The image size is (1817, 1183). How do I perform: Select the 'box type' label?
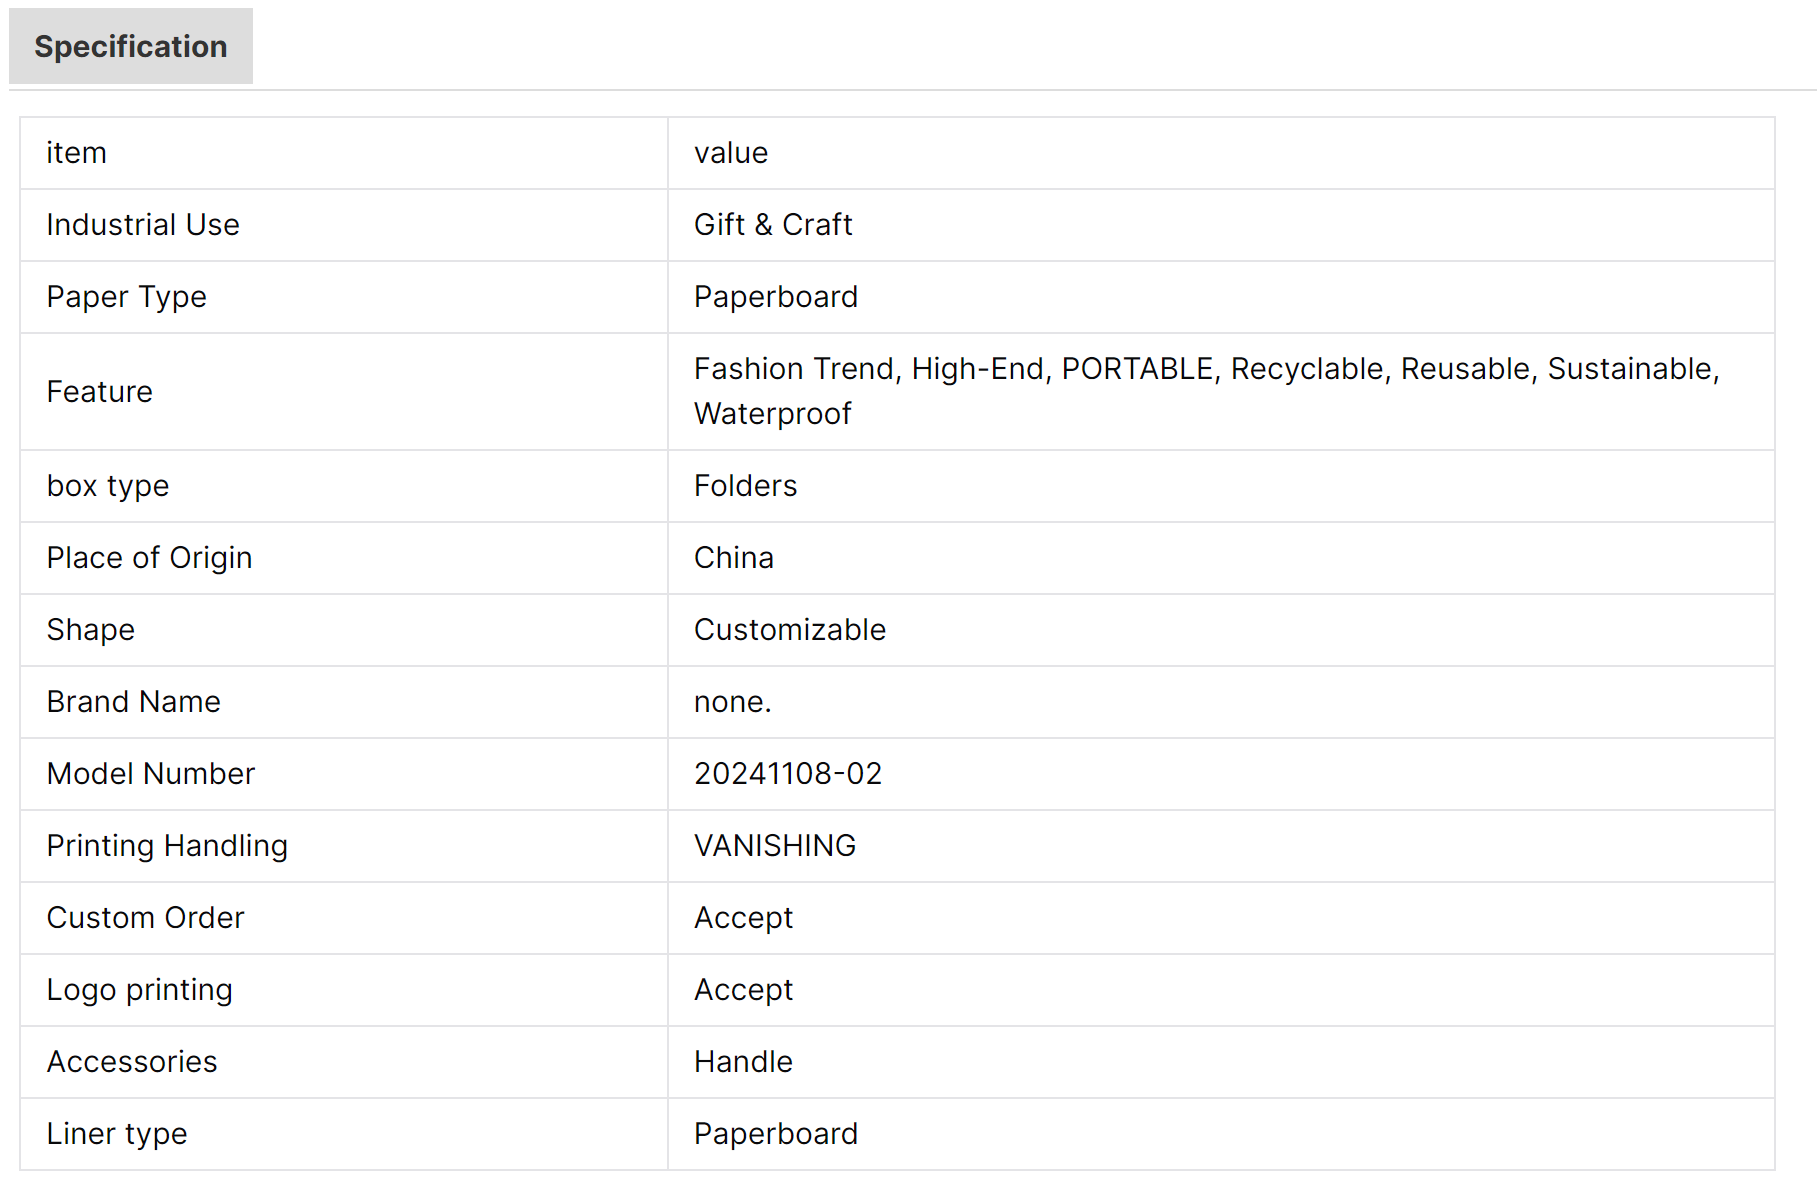108,486
